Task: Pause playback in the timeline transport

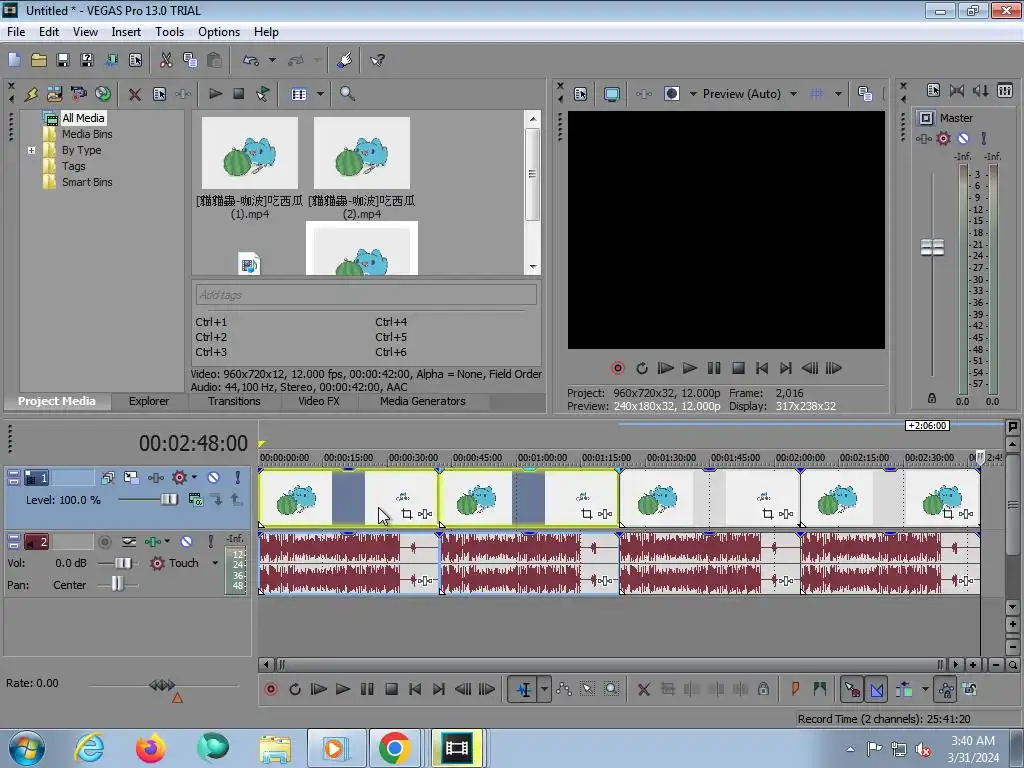Action: (x=367, y=689)
